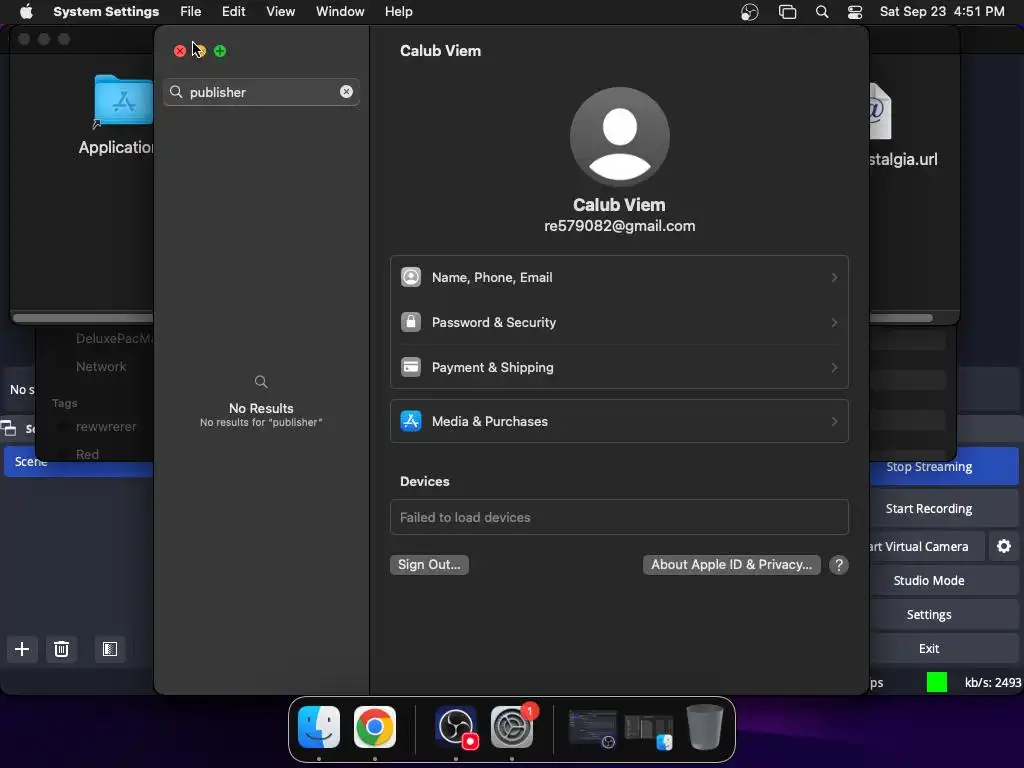Open virtual camera gear settings in OBS

coord(1004,547)
